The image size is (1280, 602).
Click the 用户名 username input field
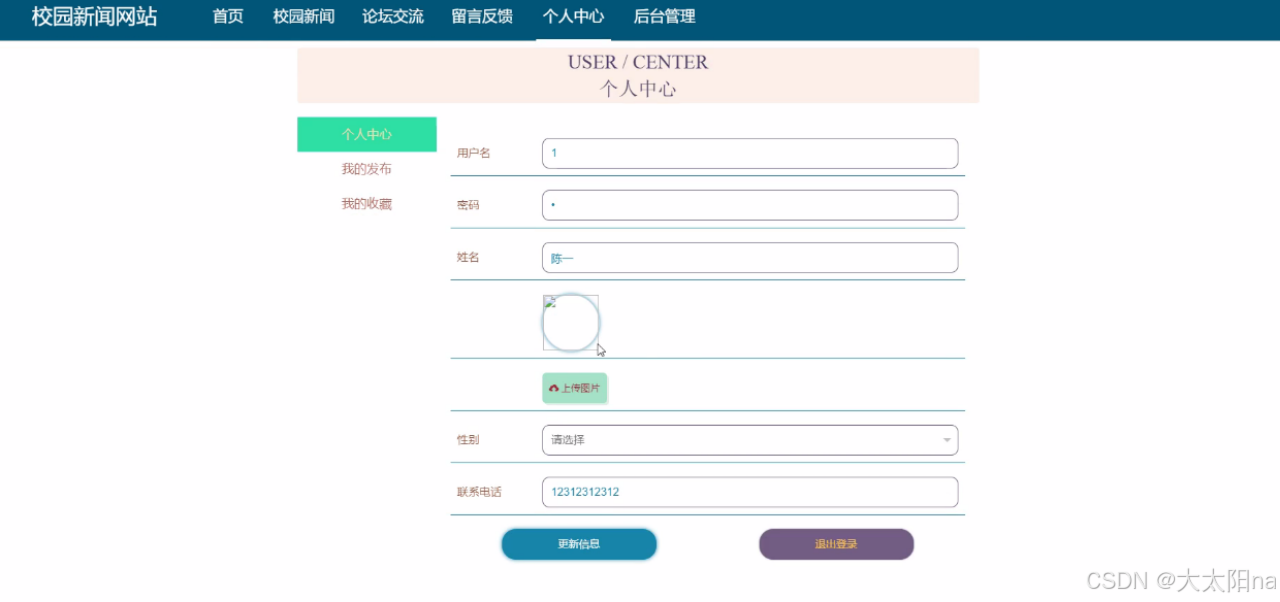[750, 153]
